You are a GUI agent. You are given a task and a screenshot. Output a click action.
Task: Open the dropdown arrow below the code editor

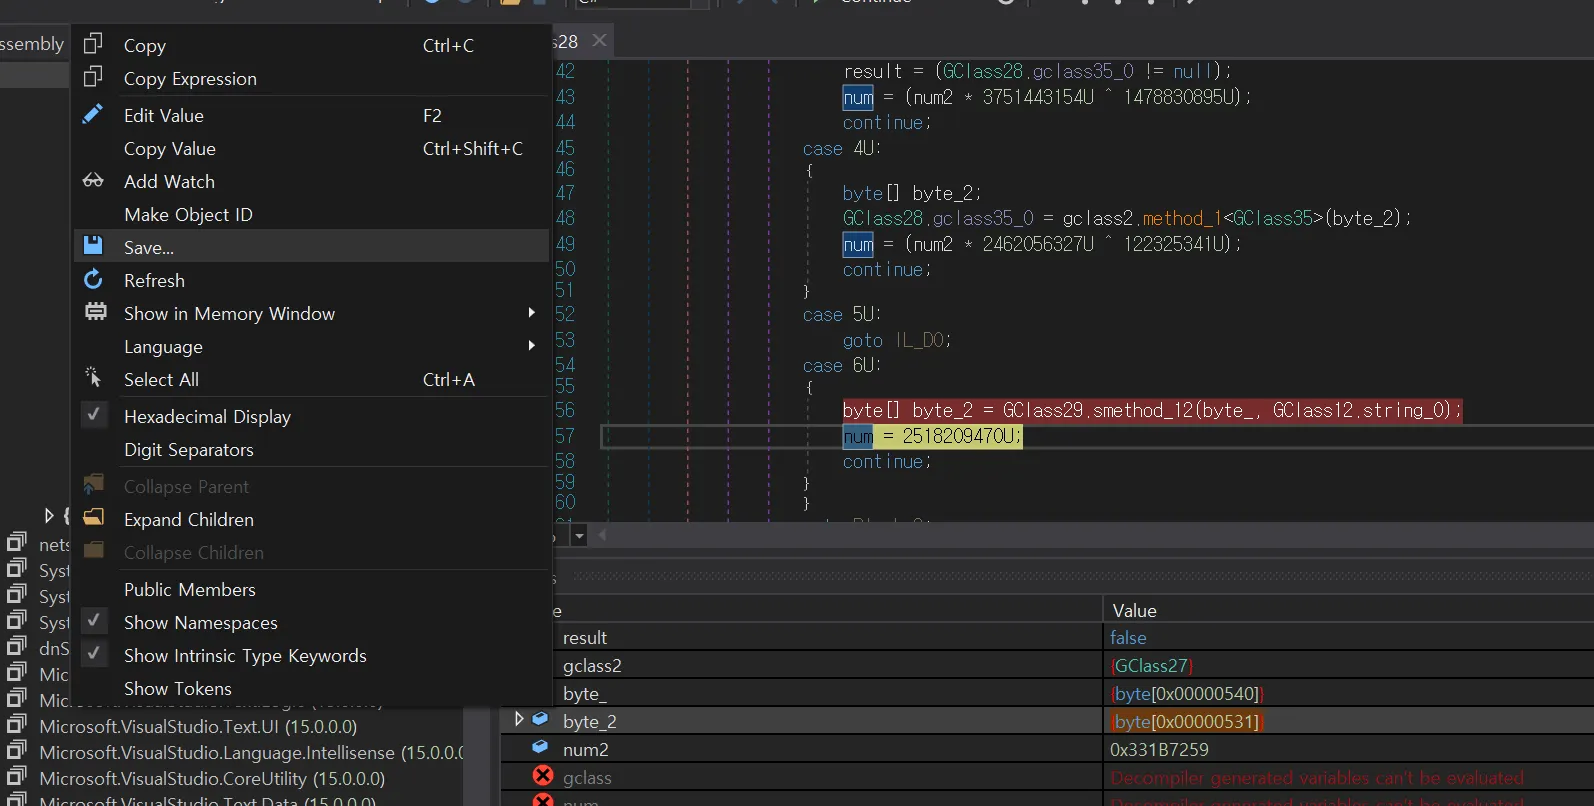[x=579, y=536]
